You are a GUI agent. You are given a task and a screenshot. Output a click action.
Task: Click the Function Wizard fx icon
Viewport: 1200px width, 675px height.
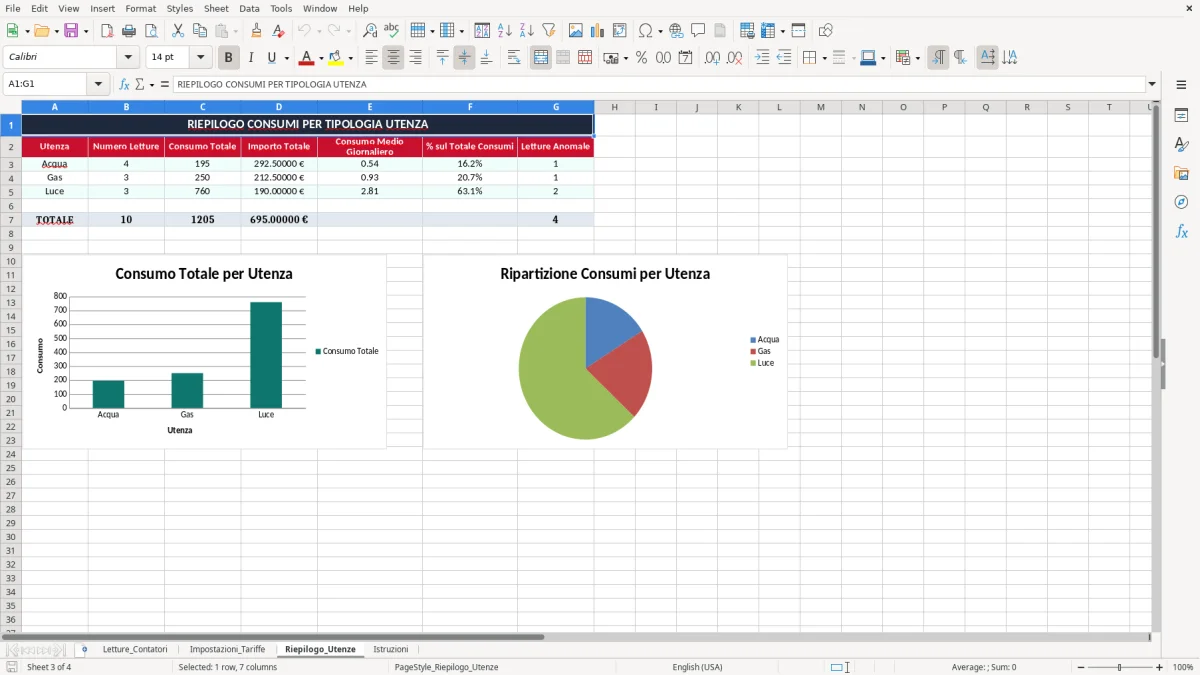pos(125,84)
